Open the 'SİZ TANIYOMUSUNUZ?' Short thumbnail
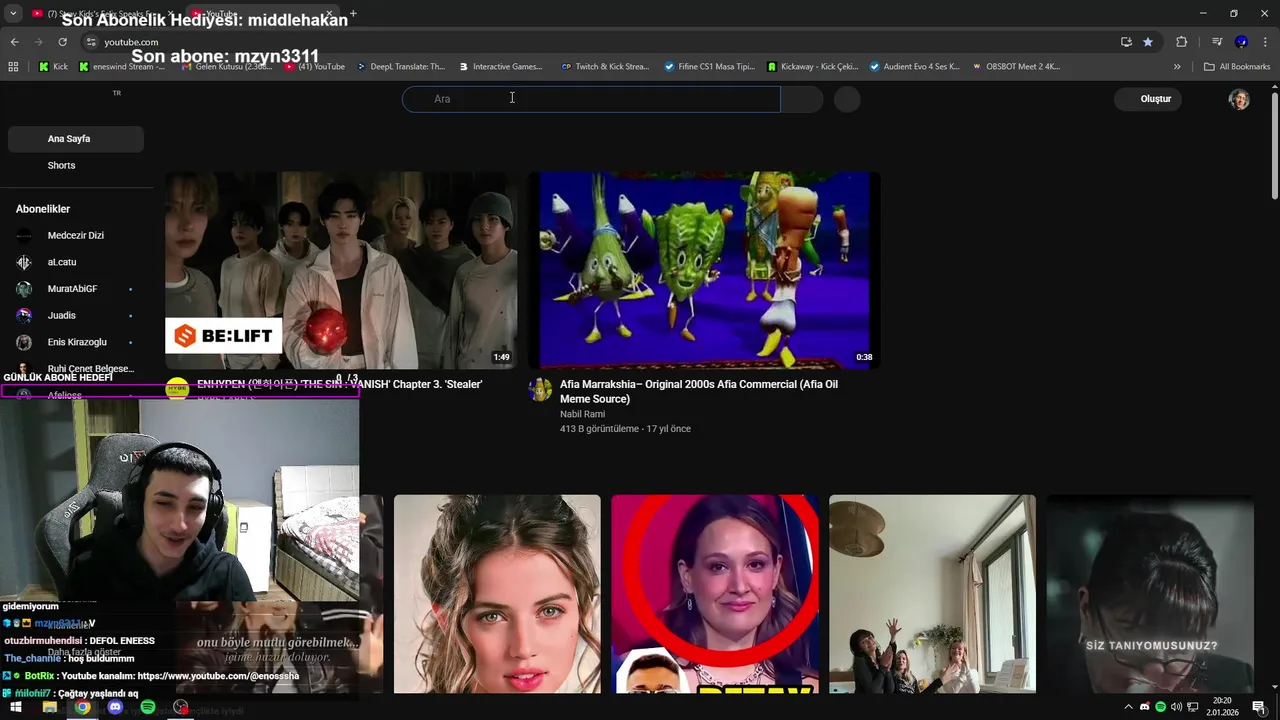Image resolution: width=1280 pixels, height=720 pixels. click(x=1150, y=594)
